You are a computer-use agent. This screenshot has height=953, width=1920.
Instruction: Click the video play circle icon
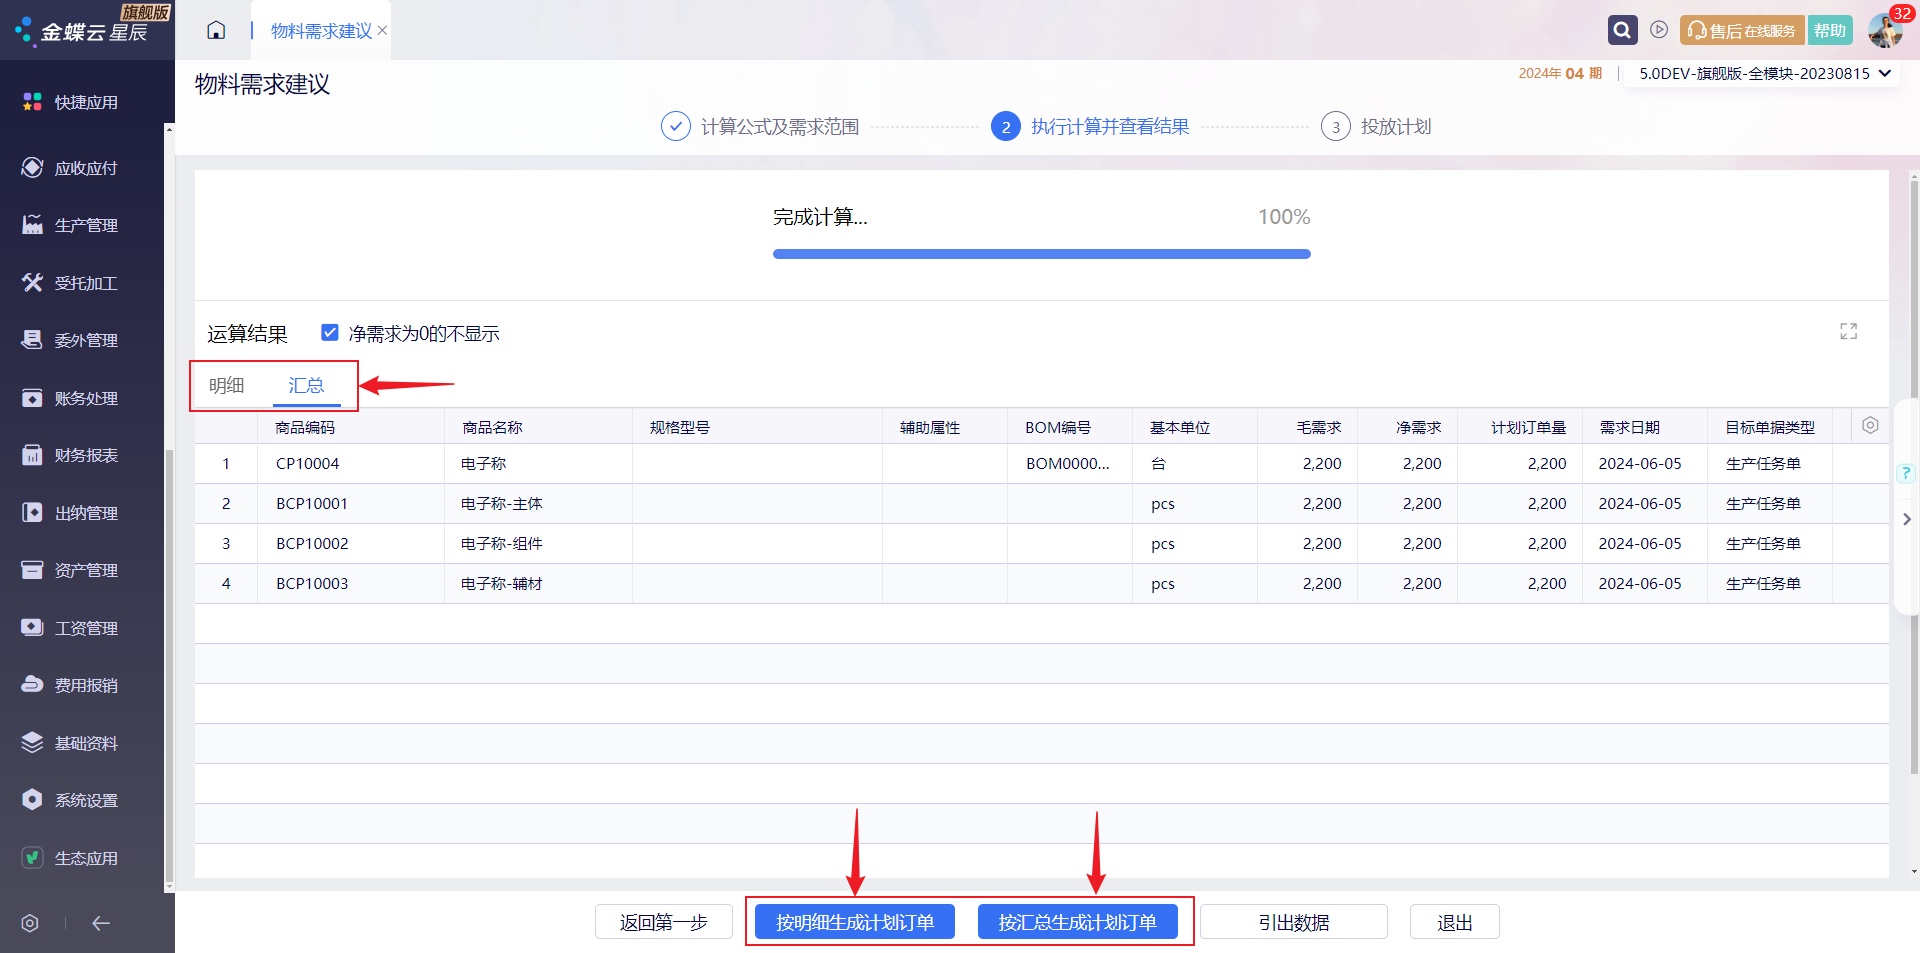[x=1659, y=30]
